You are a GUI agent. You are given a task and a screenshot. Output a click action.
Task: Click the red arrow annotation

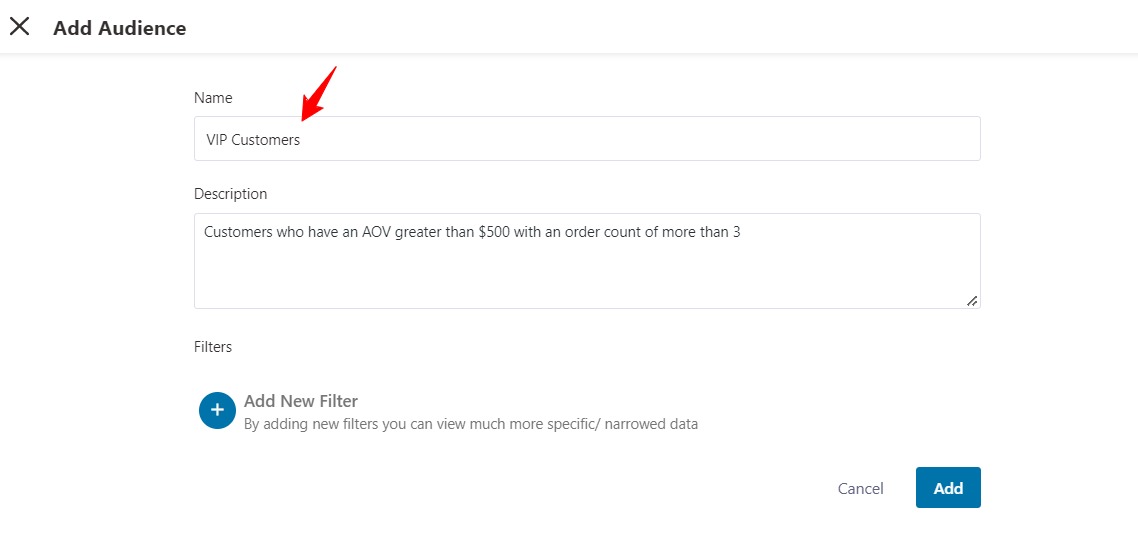[319, 94]
